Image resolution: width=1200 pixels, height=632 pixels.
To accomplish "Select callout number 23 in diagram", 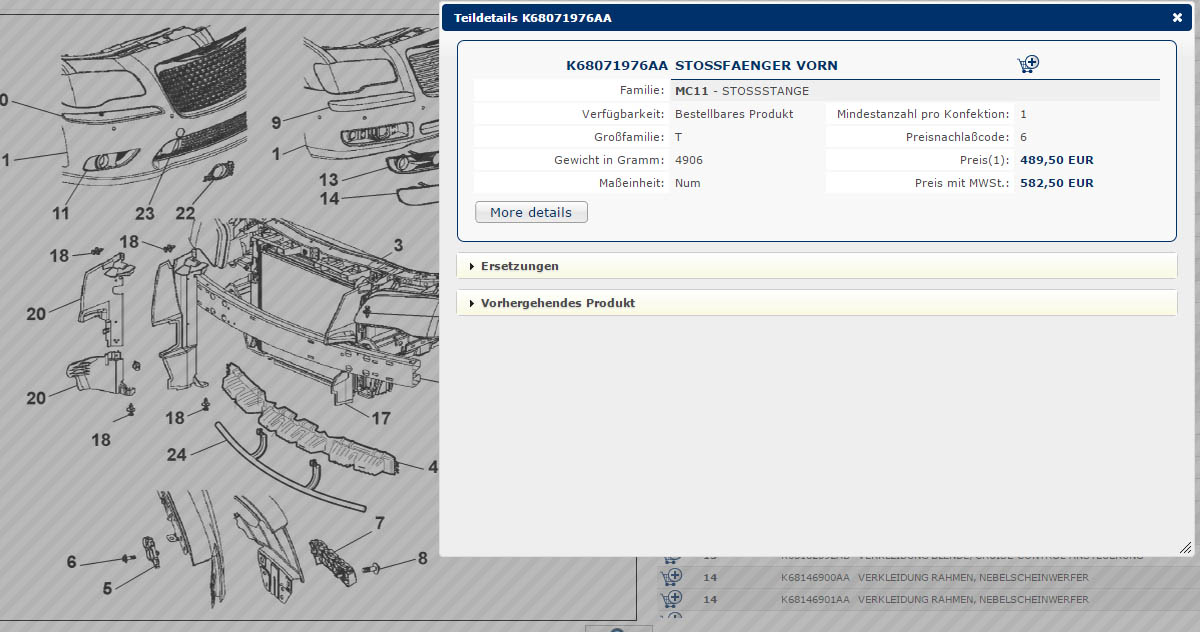I will point(145,213).
